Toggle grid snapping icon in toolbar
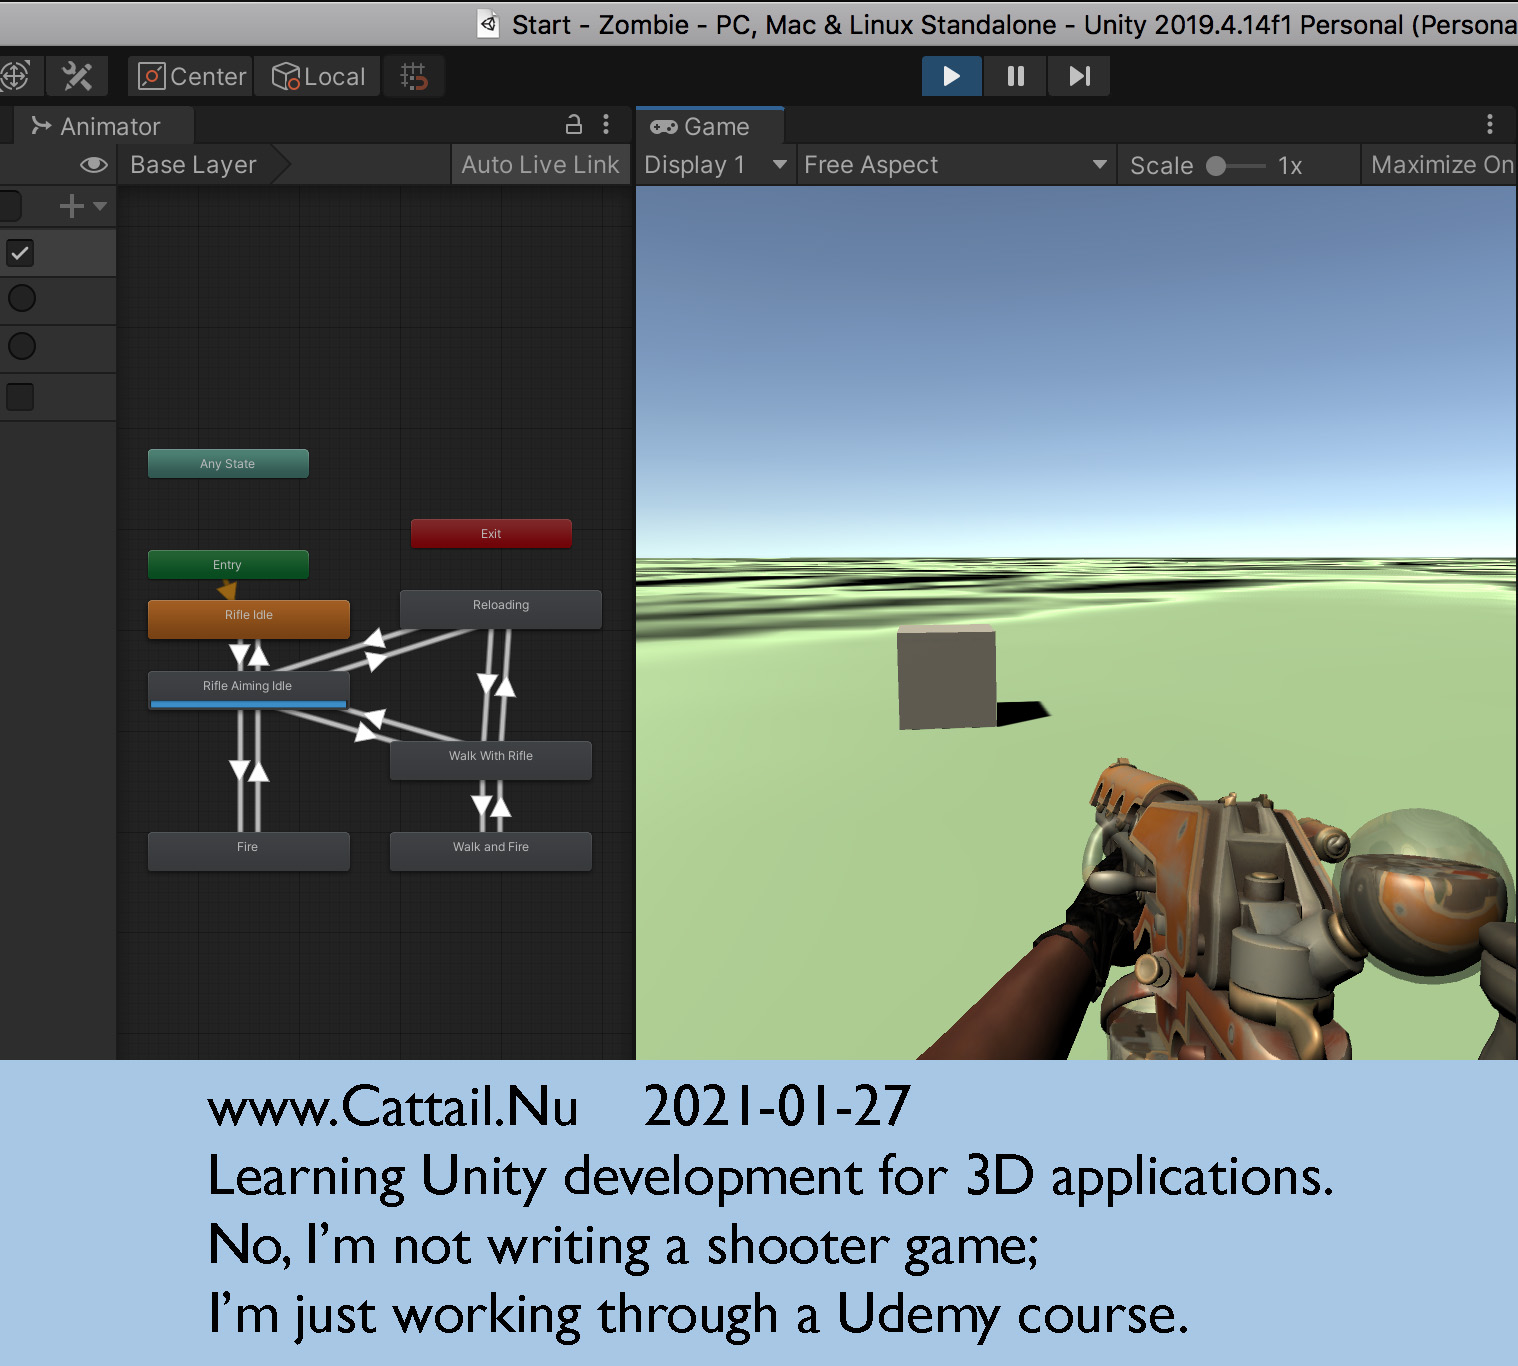Screen dimensions: 1518x1366 click(414, 76)
